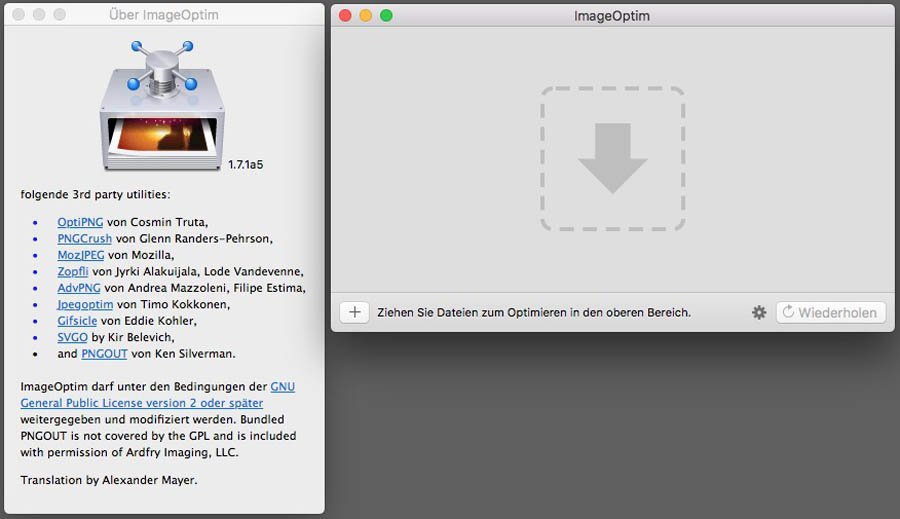Click the 'ImageOptim' main window title bar

click(x=612, y=16)
